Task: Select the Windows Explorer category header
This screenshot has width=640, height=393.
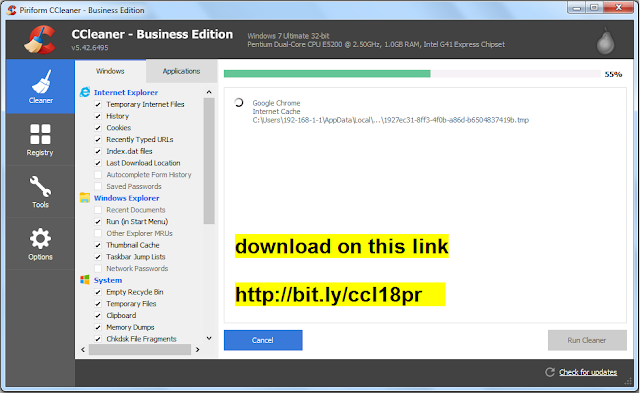Action: [x=127, y=198]
